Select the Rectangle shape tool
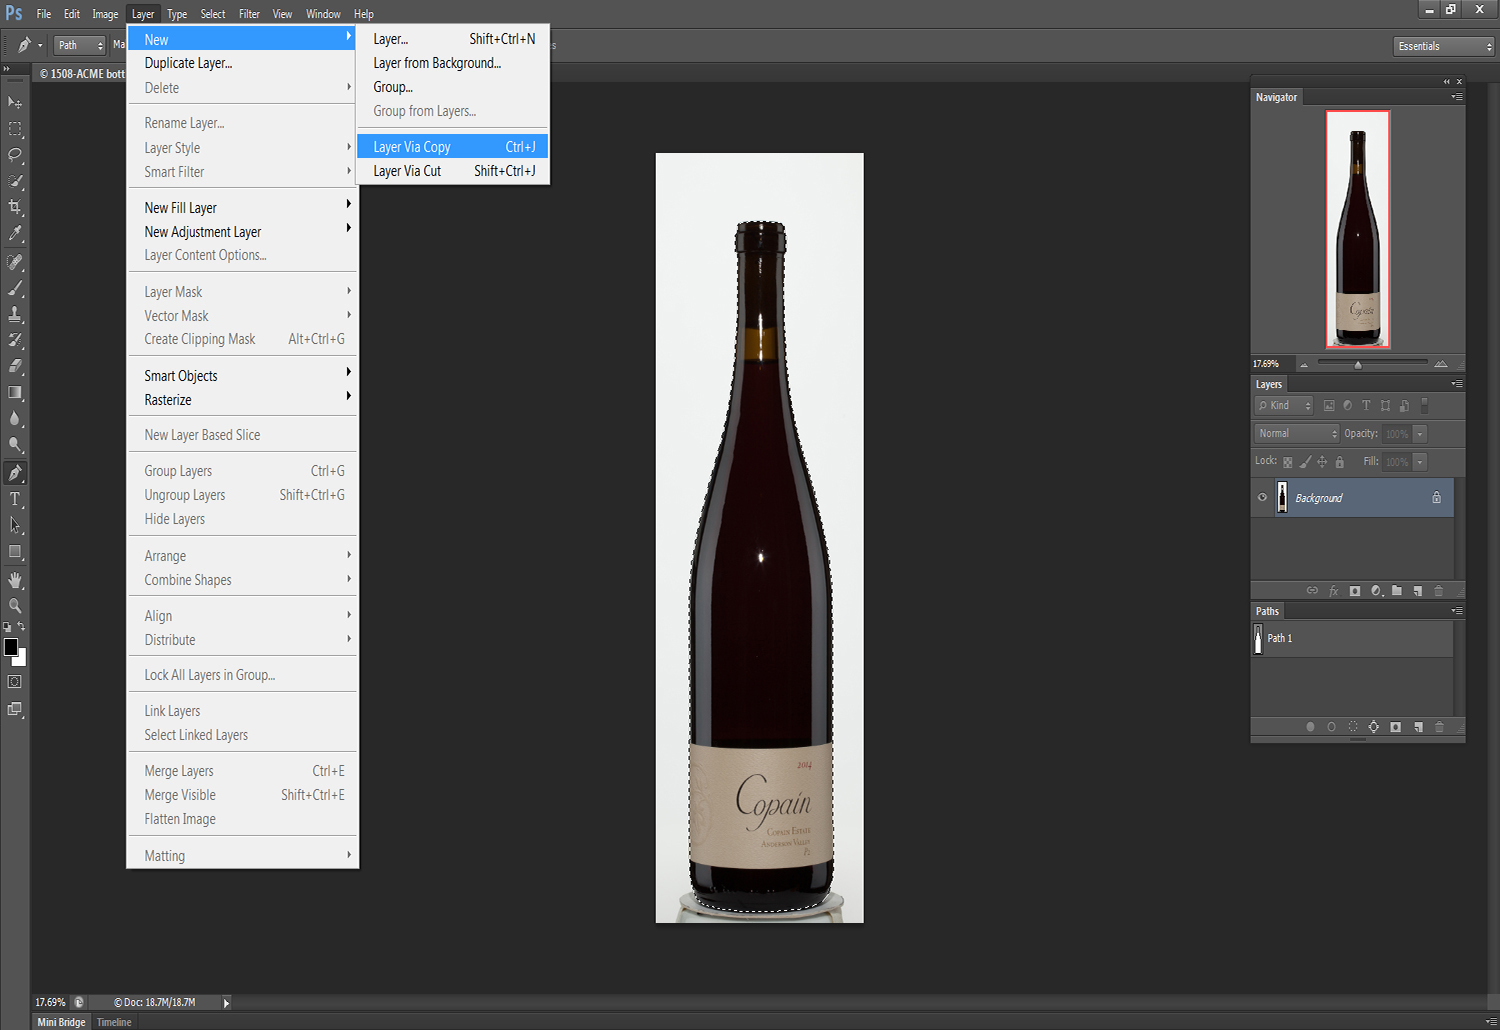 (15, 551)
